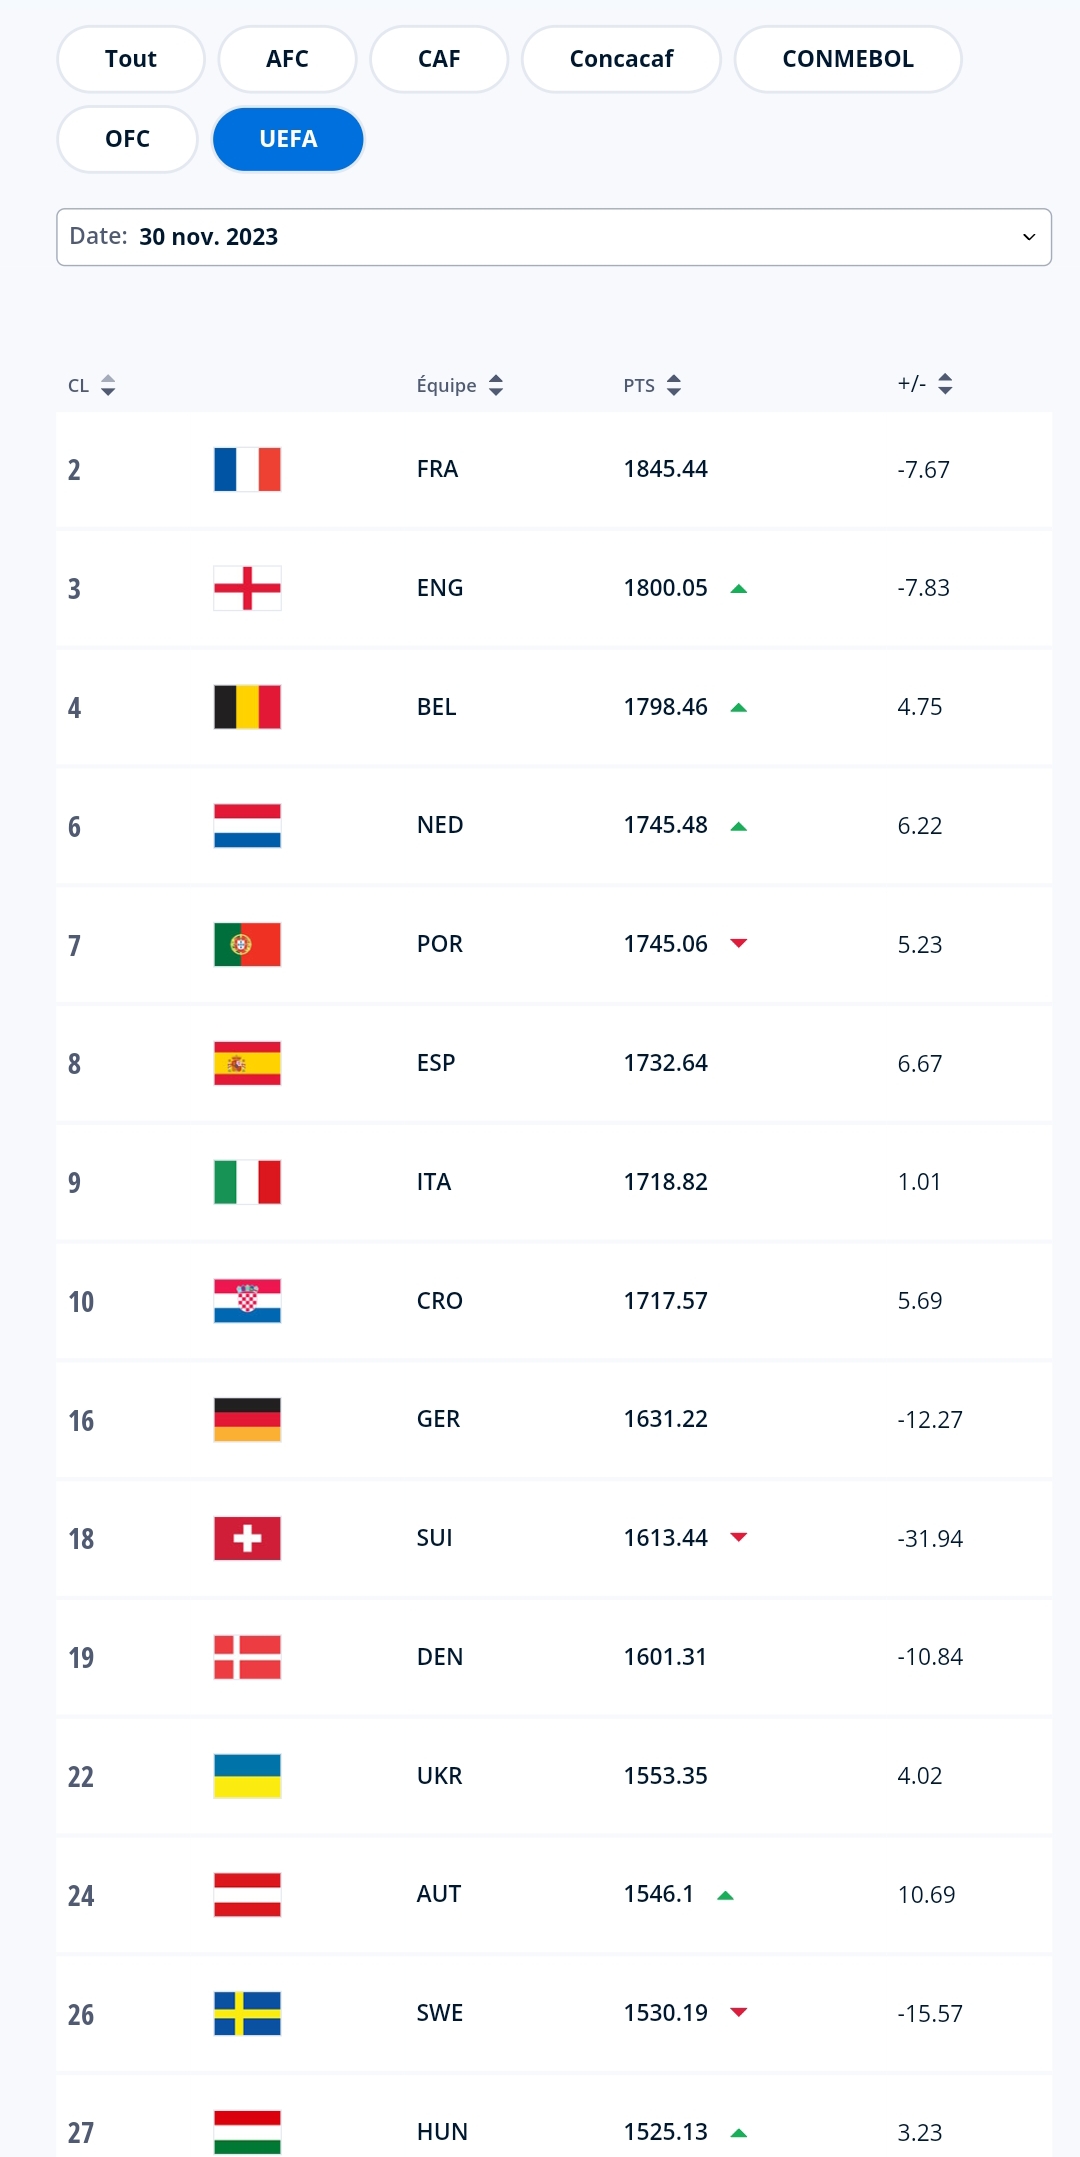This screenshot has width=1080, height=2157.
Task: Select the Tout confederation tab
Action: 130,59
